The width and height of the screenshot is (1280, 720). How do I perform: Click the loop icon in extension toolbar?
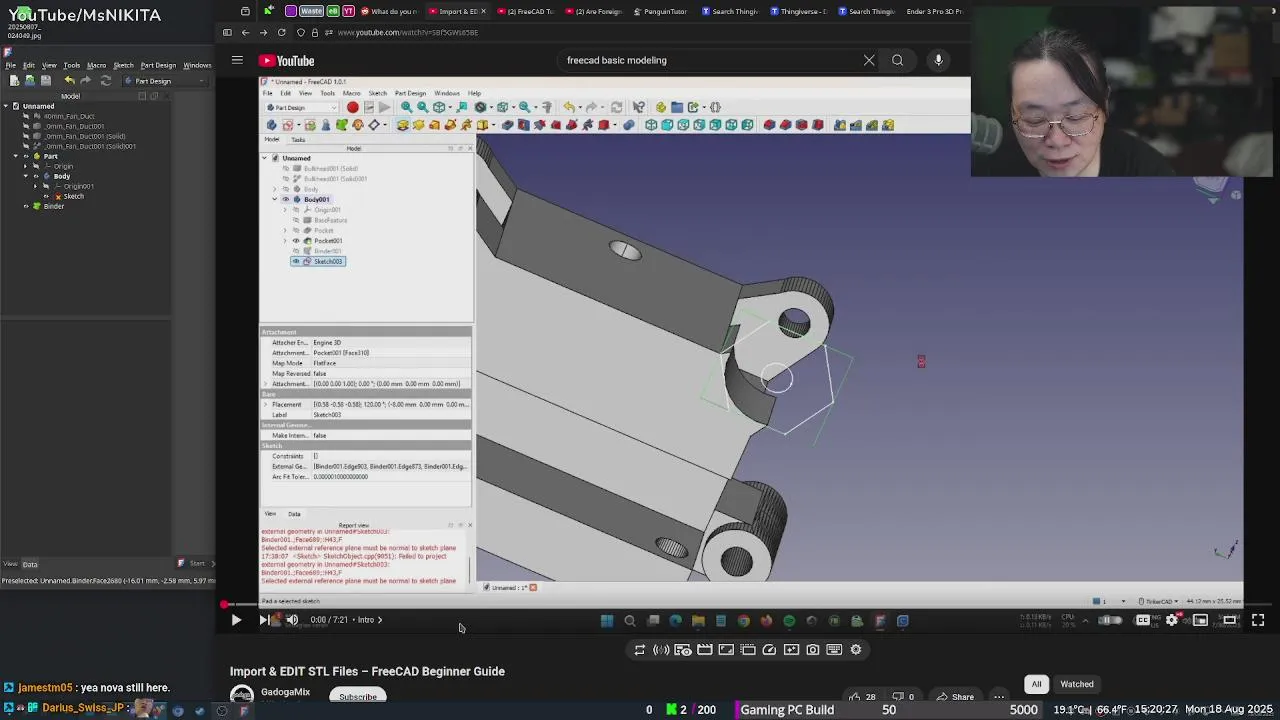(x=640, y=650)
